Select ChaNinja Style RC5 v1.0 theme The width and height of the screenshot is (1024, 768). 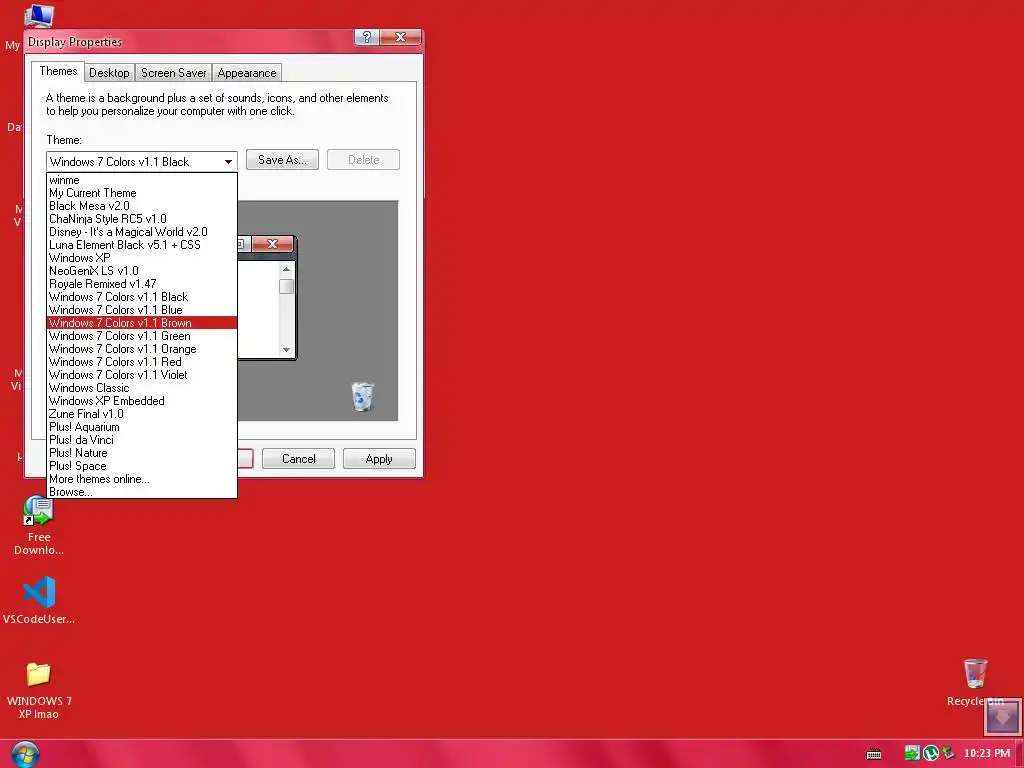coord(142,219)
